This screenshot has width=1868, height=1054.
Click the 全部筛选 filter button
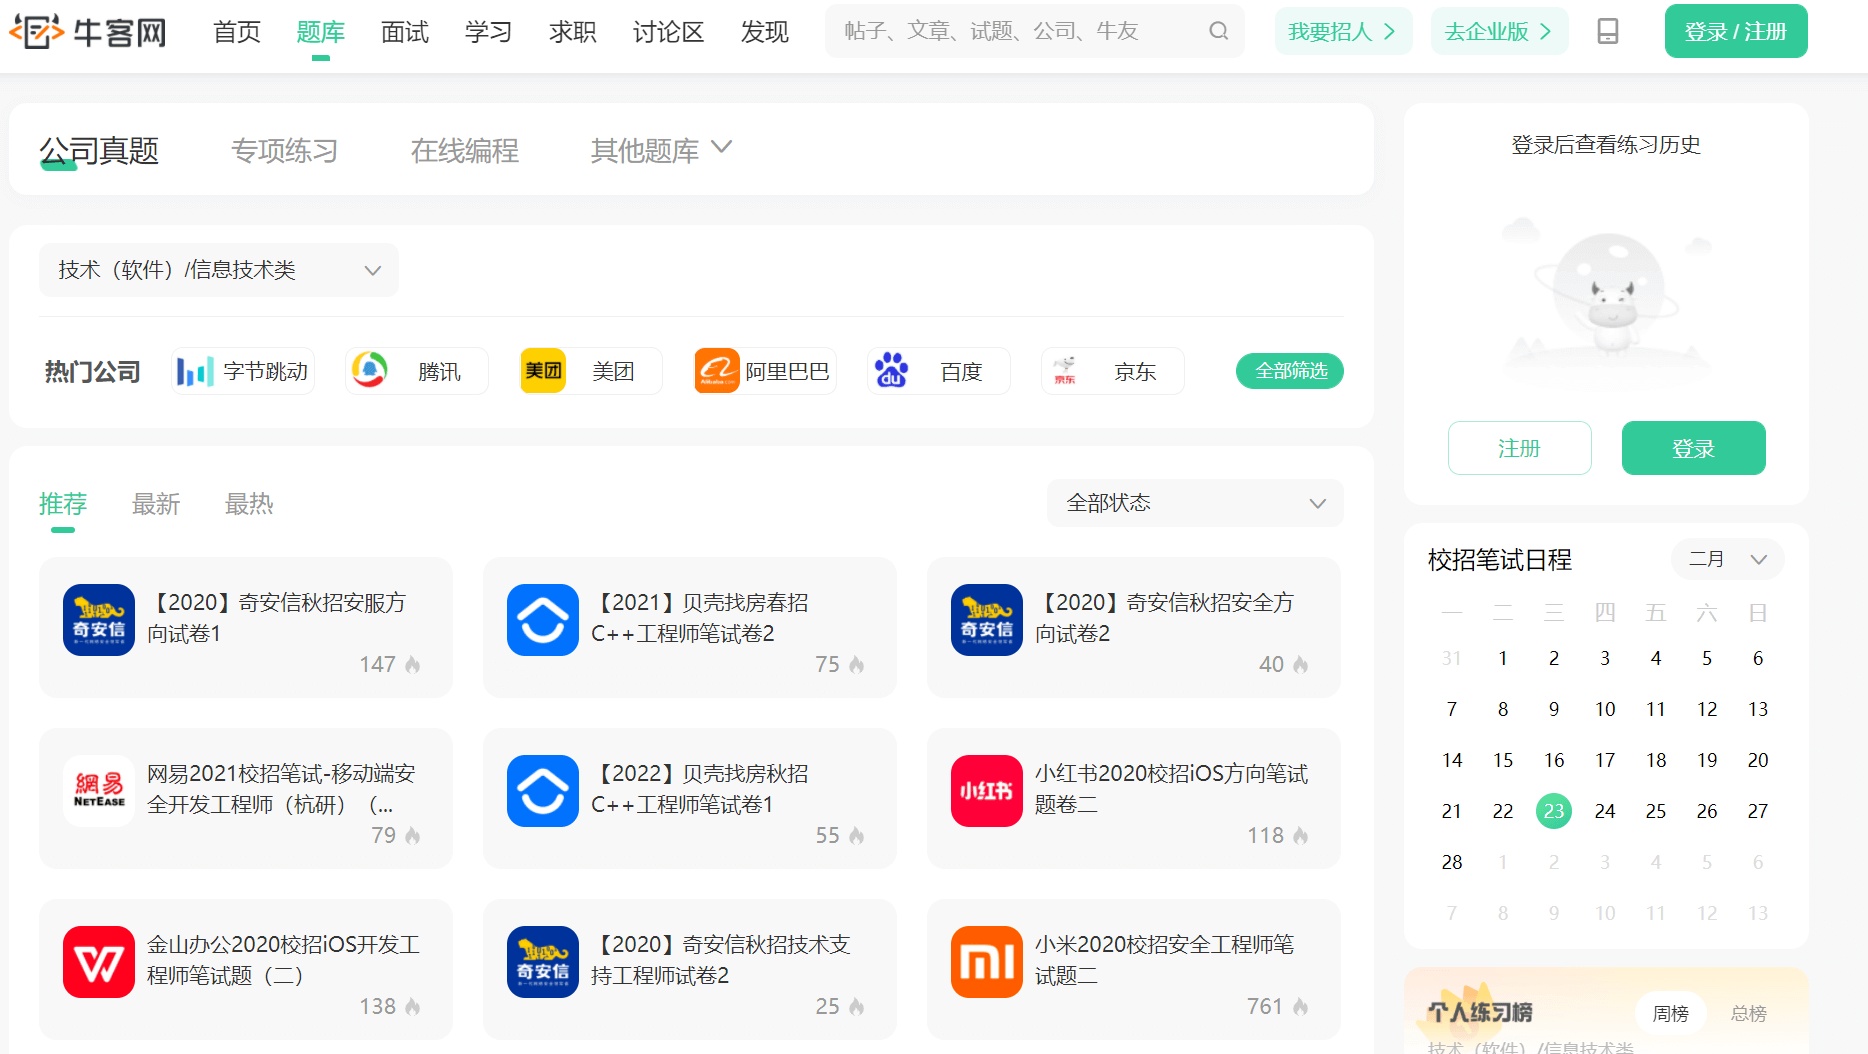(1290, 371)
